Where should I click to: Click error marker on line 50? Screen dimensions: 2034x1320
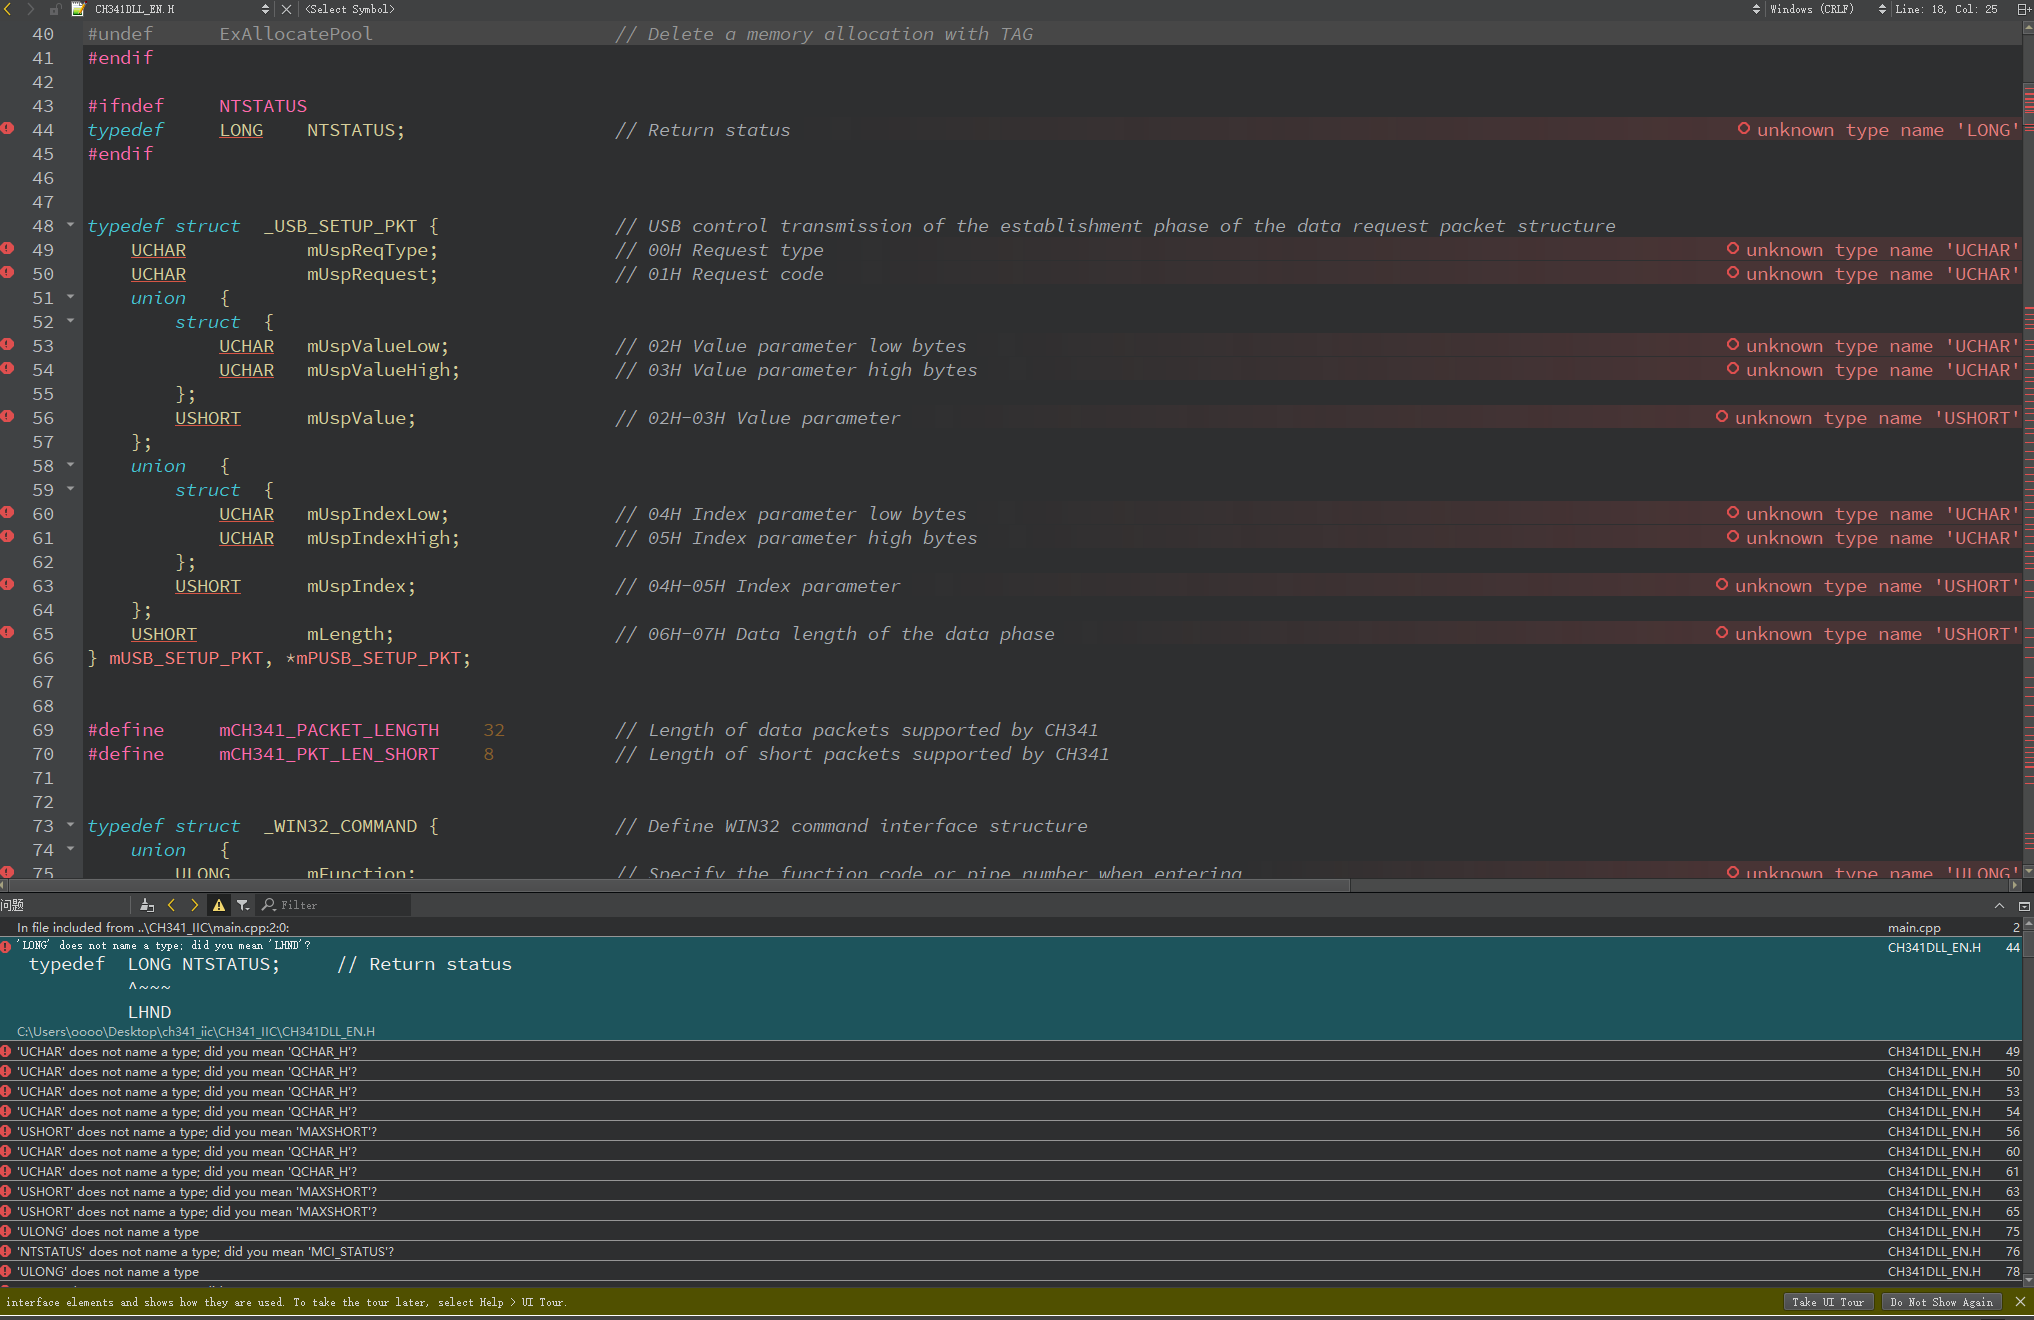coord(7,272)
